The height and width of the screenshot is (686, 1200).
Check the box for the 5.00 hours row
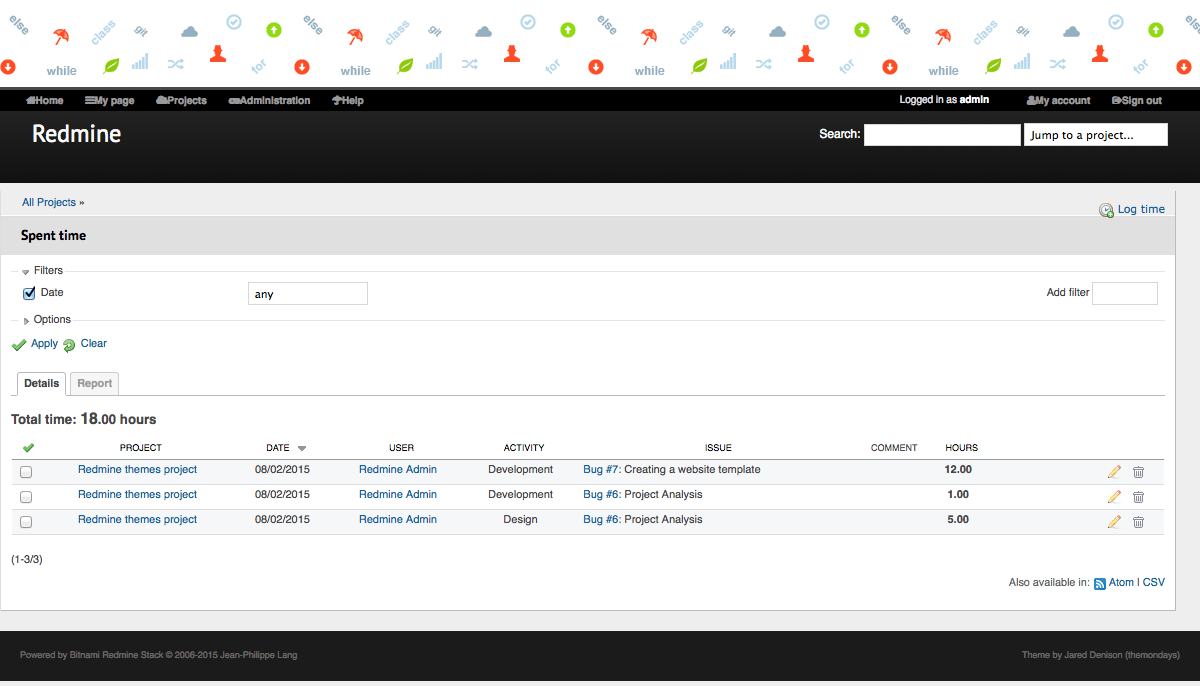coord(26,522)
